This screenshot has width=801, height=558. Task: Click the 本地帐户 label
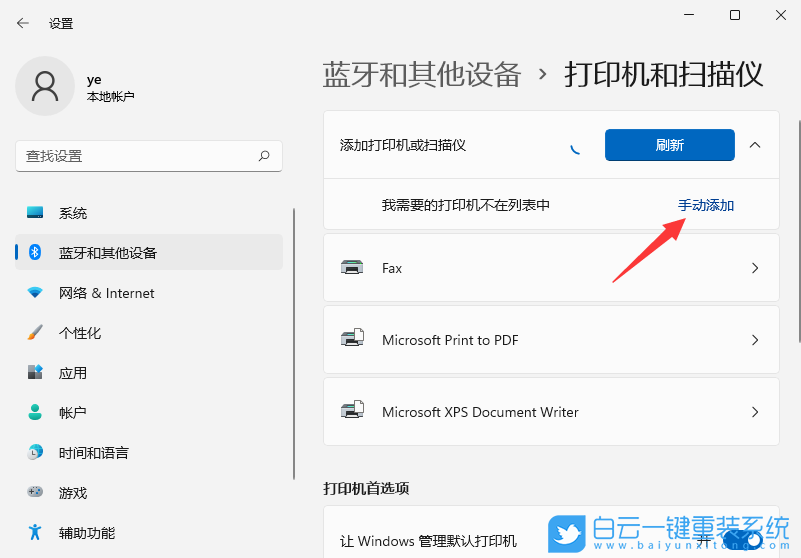pyautogui.click(x=110, y=96)
